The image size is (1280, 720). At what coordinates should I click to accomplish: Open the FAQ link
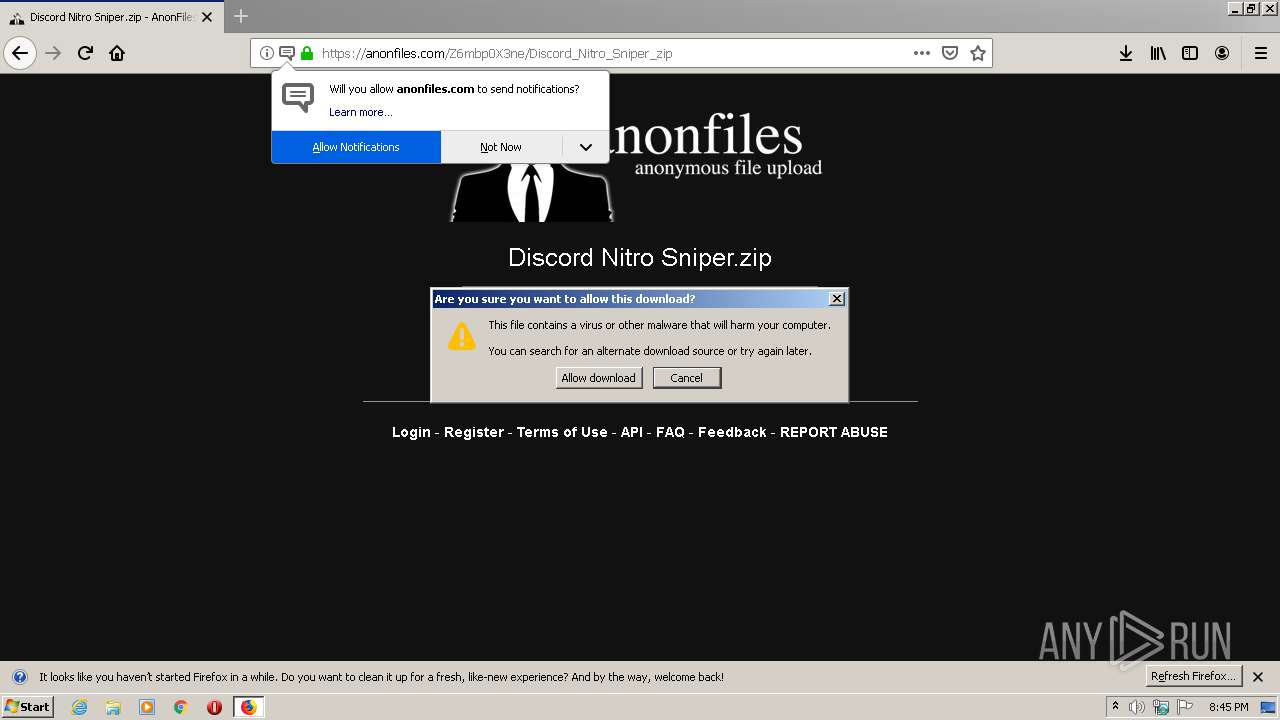click(670, 432)
